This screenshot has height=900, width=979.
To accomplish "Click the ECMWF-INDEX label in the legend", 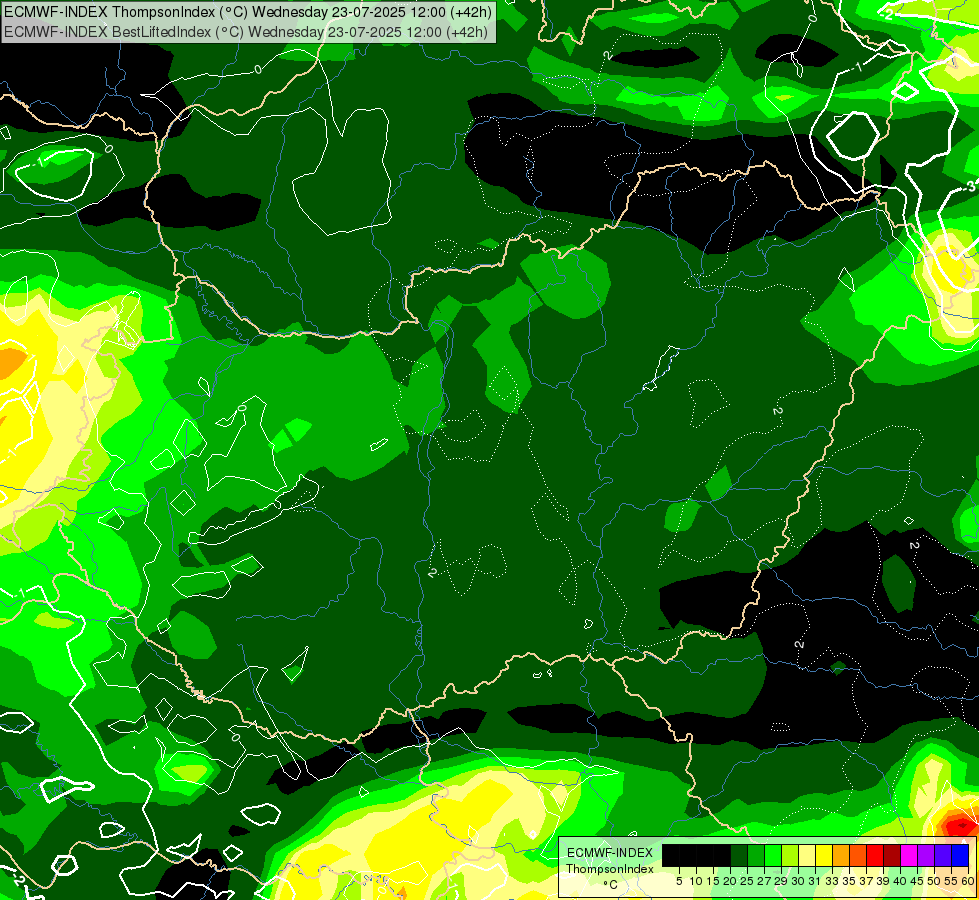I will 610,853.
